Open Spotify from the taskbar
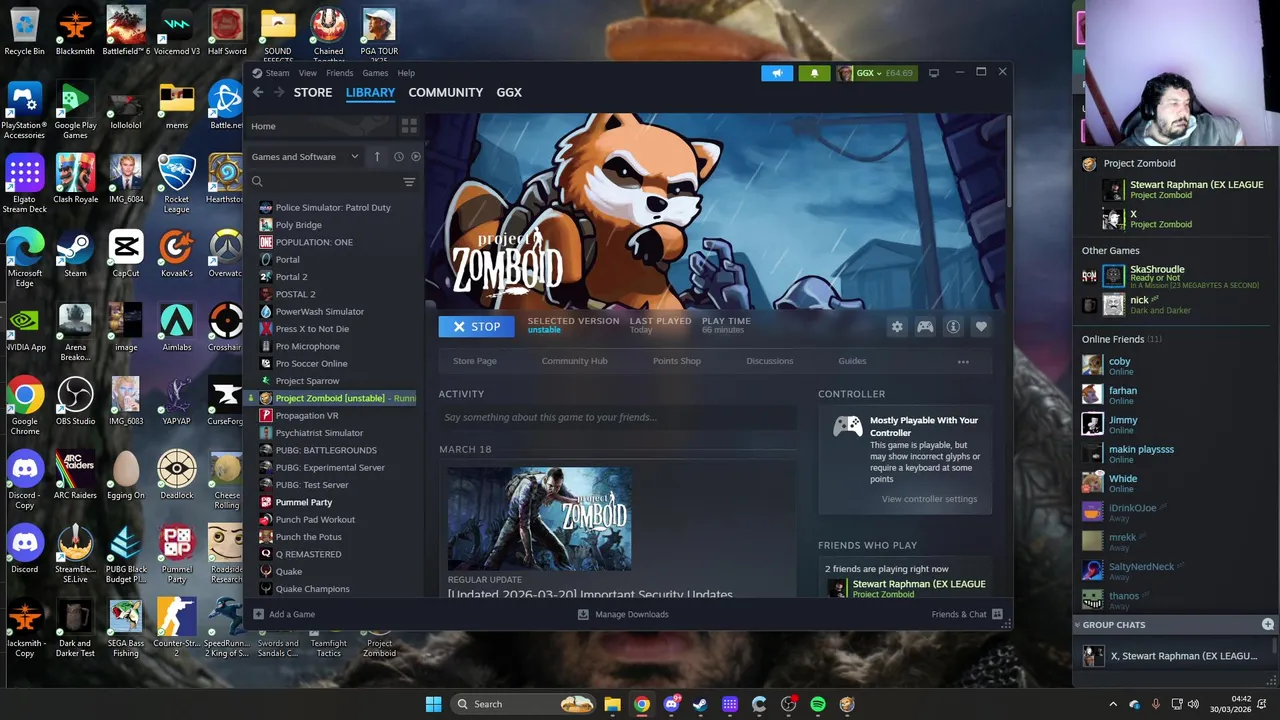This screenshot has height=720, width=1280. (818, 704)
